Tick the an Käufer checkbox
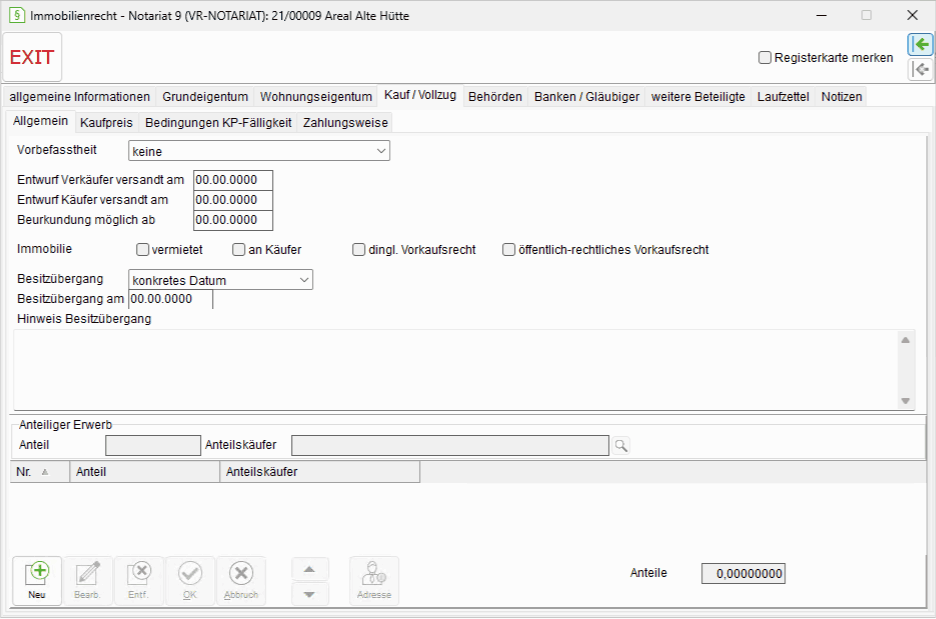 click(x=239, y=250)
